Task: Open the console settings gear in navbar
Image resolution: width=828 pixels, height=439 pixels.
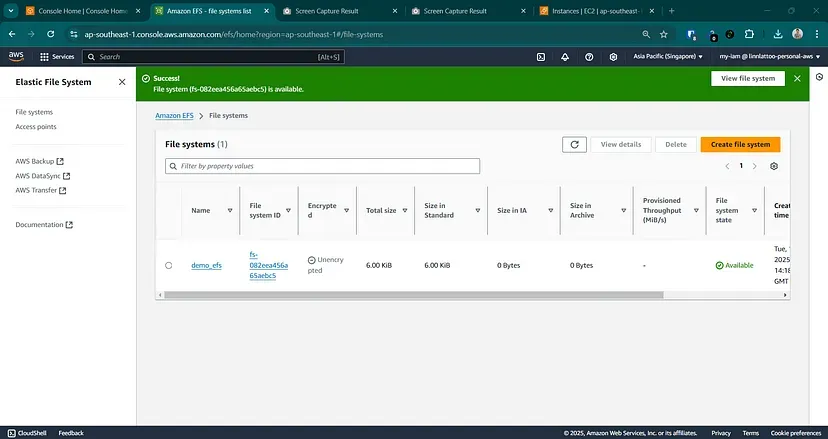Action: [613, 57]
